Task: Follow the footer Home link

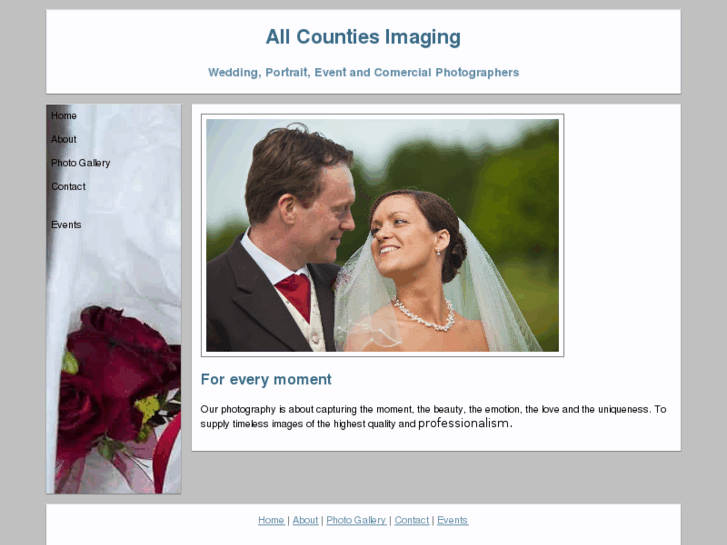Action: point(271,520)
